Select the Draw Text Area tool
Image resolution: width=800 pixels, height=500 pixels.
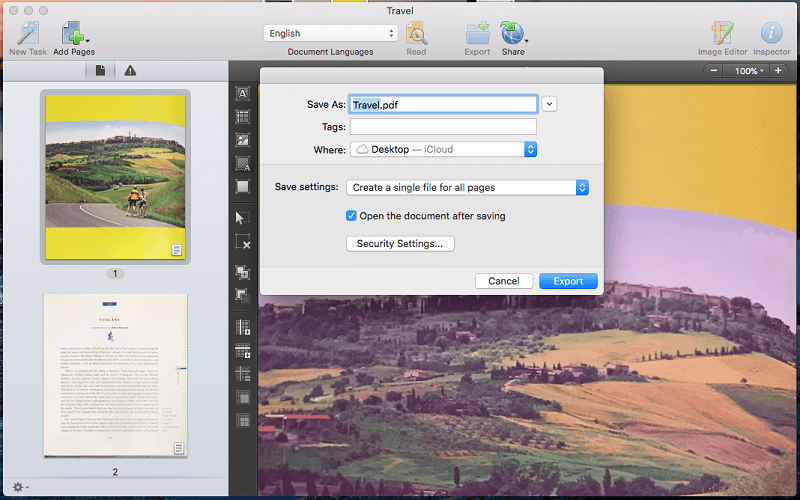point(243,93)
